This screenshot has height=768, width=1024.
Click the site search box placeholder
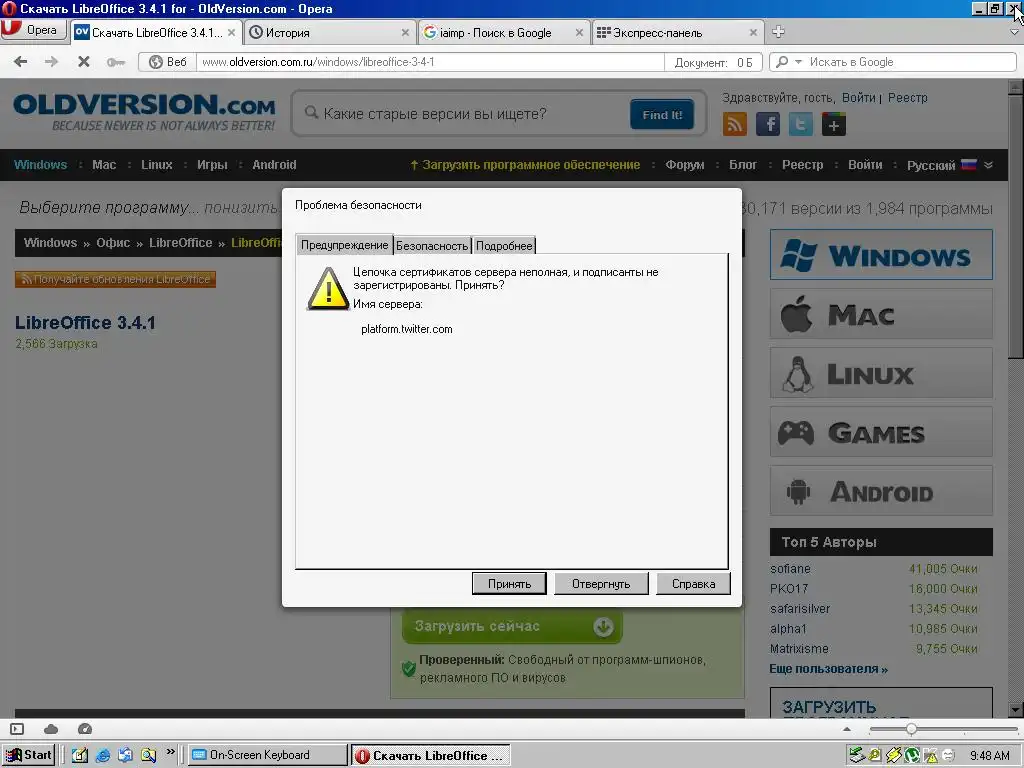point(435,114)
